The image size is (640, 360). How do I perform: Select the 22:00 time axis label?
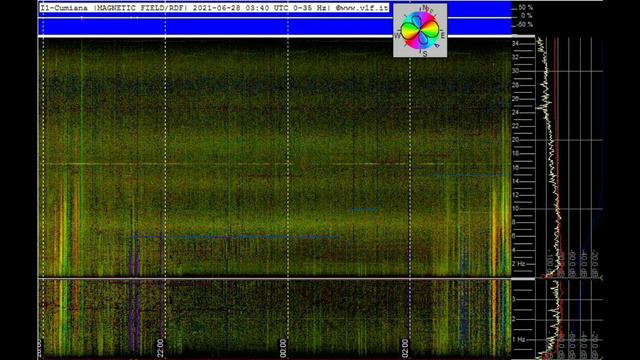pos(160,348)
